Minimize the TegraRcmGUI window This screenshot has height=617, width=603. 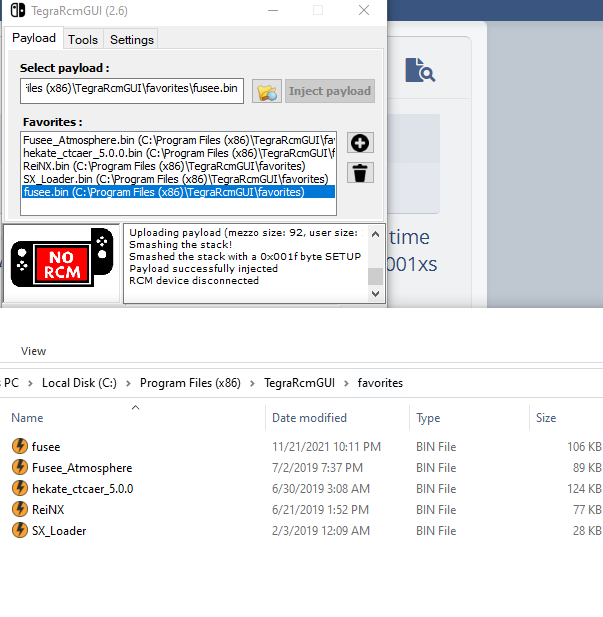coord(273,10)
